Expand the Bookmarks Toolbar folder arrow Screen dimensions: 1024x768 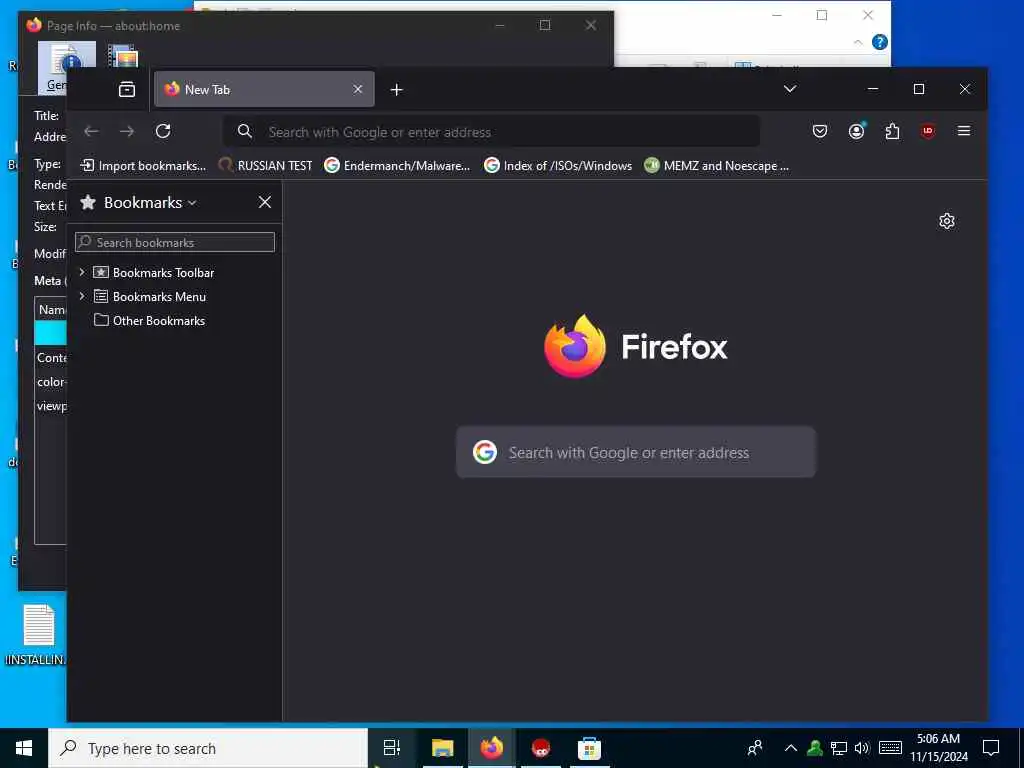coord(82,272)
